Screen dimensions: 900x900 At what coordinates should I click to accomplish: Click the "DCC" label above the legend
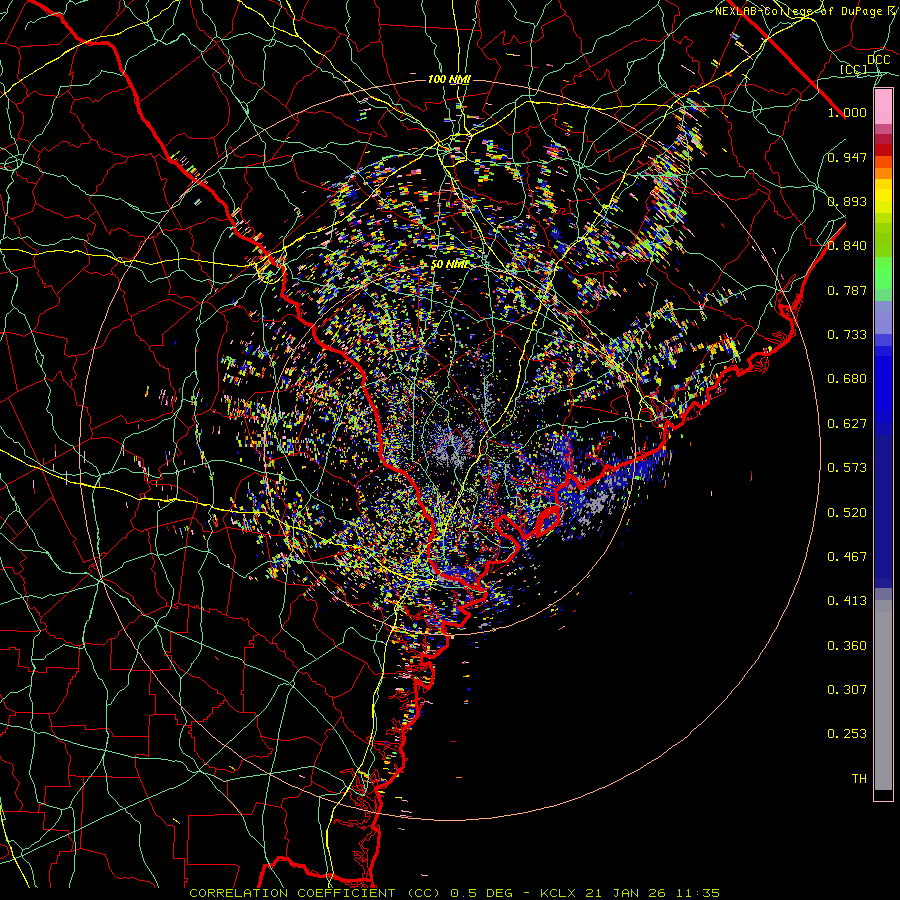coord(879,60)
